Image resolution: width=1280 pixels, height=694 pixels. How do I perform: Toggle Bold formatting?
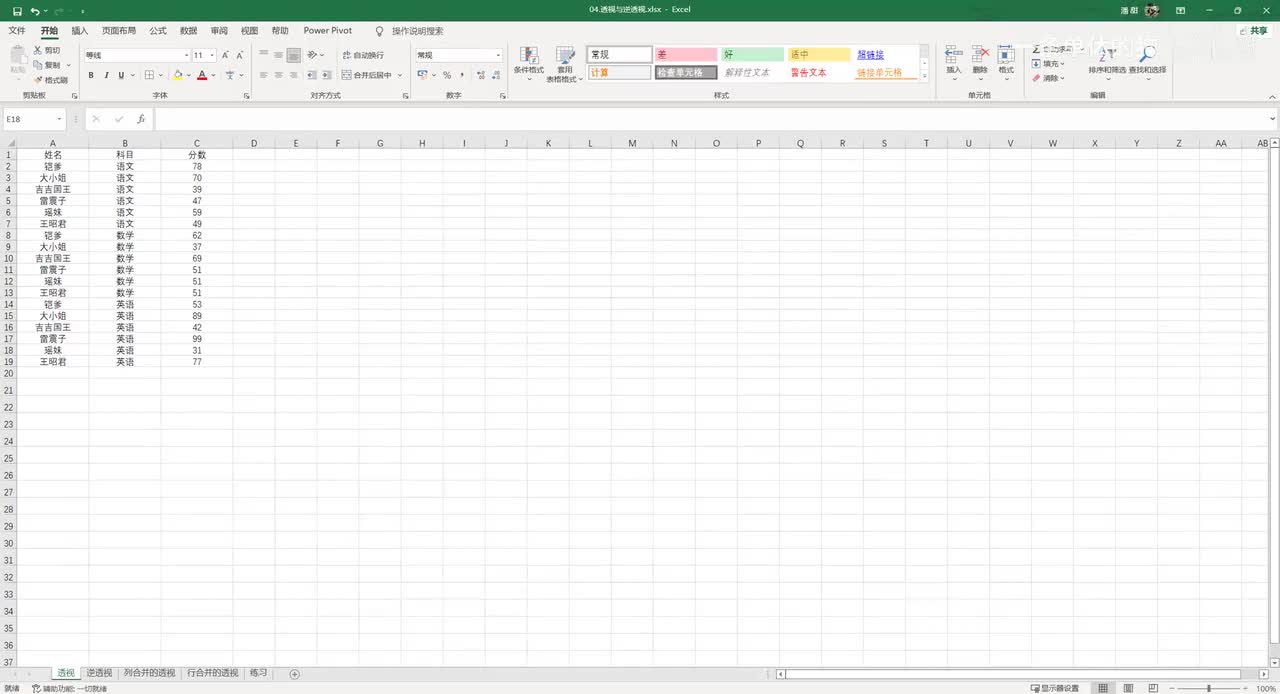point(91,75)
